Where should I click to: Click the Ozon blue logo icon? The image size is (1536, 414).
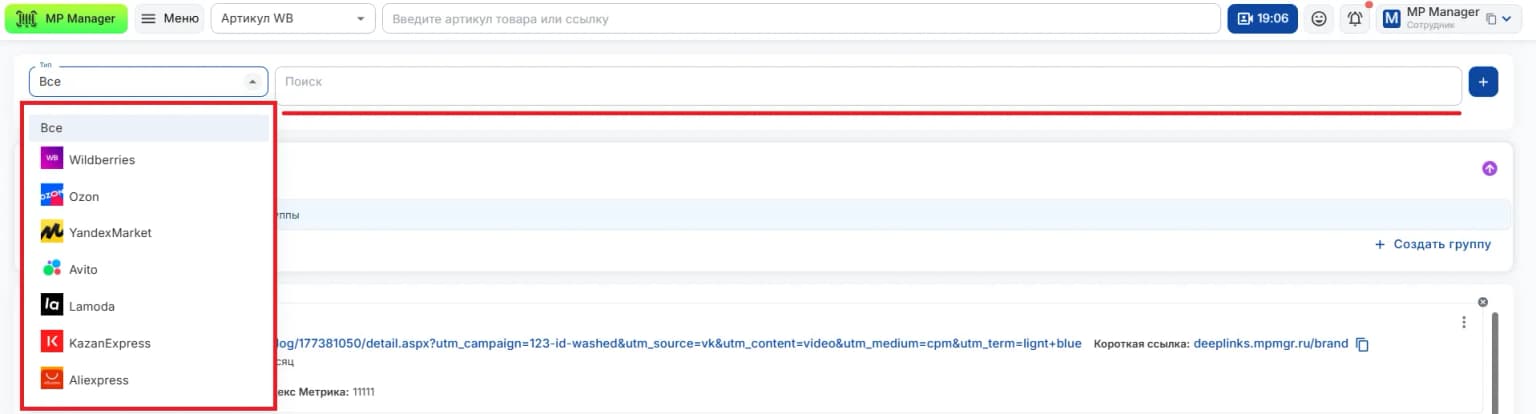pyautogui.click(x=52, y=196)
